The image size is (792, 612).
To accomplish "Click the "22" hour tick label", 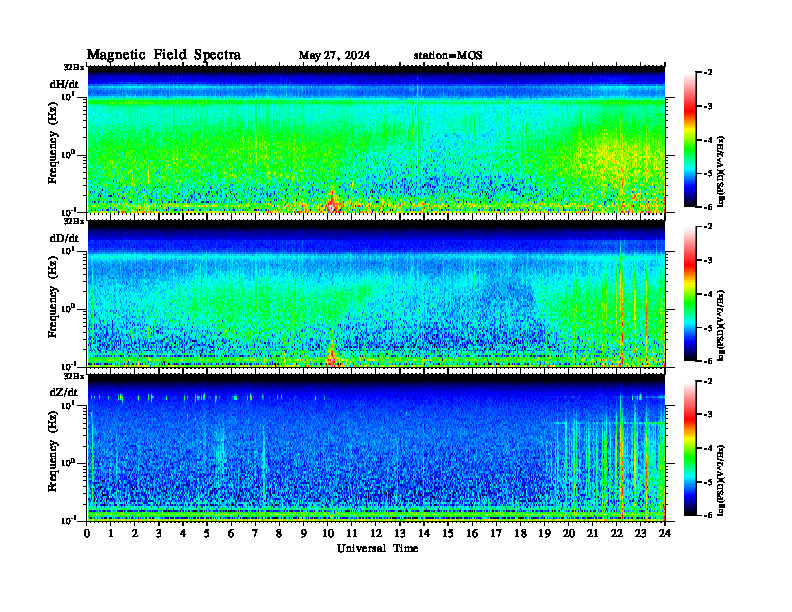I will pyautogui.click(x=617, y=534).
